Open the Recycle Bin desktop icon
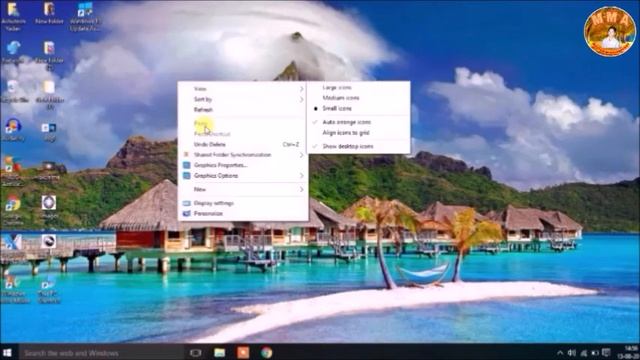 (13, 92)
